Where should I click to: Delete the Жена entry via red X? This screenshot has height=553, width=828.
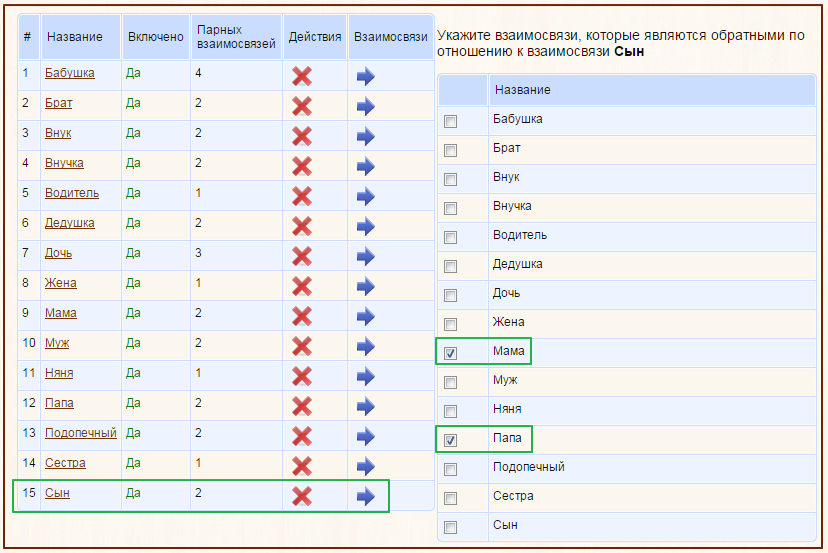click(302, 287)
